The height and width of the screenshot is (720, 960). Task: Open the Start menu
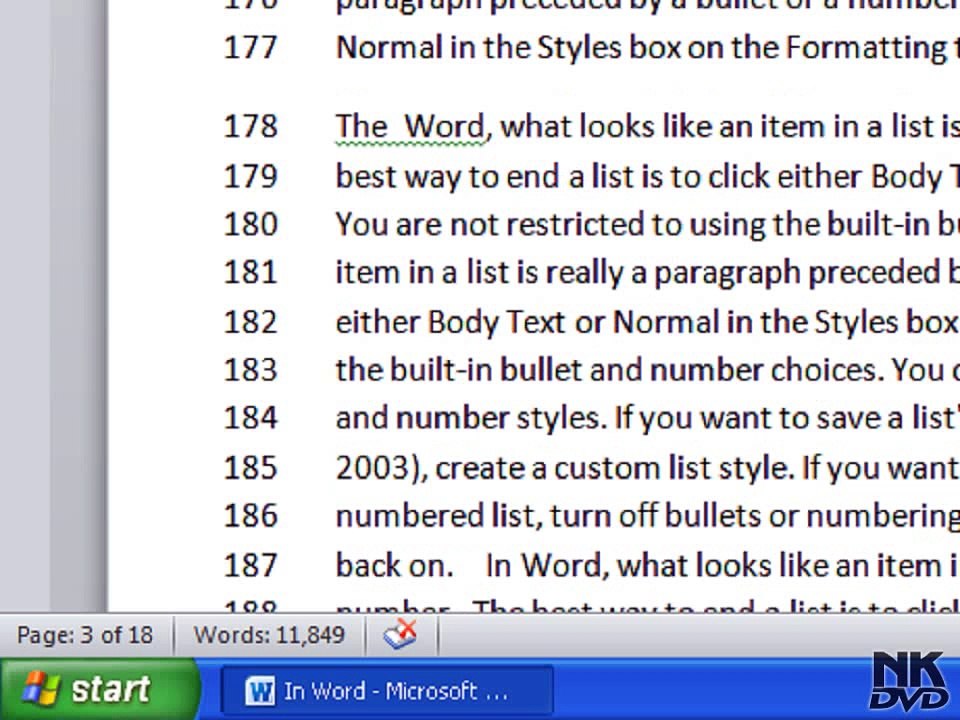[98, 689]
